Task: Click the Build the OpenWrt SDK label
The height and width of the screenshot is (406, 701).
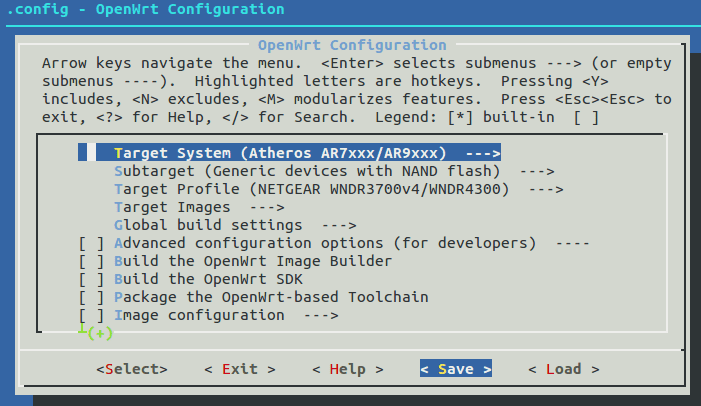Action: pyautogui.click(x=208, y=279)
